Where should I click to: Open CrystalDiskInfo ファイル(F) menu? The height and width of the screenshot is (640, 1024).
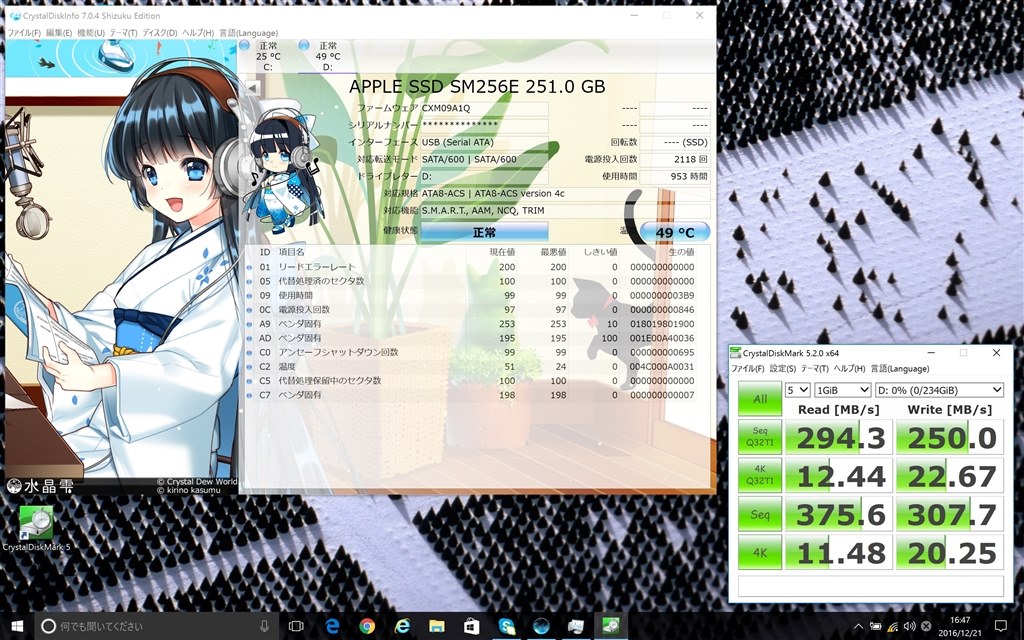(x=24, y=33)
